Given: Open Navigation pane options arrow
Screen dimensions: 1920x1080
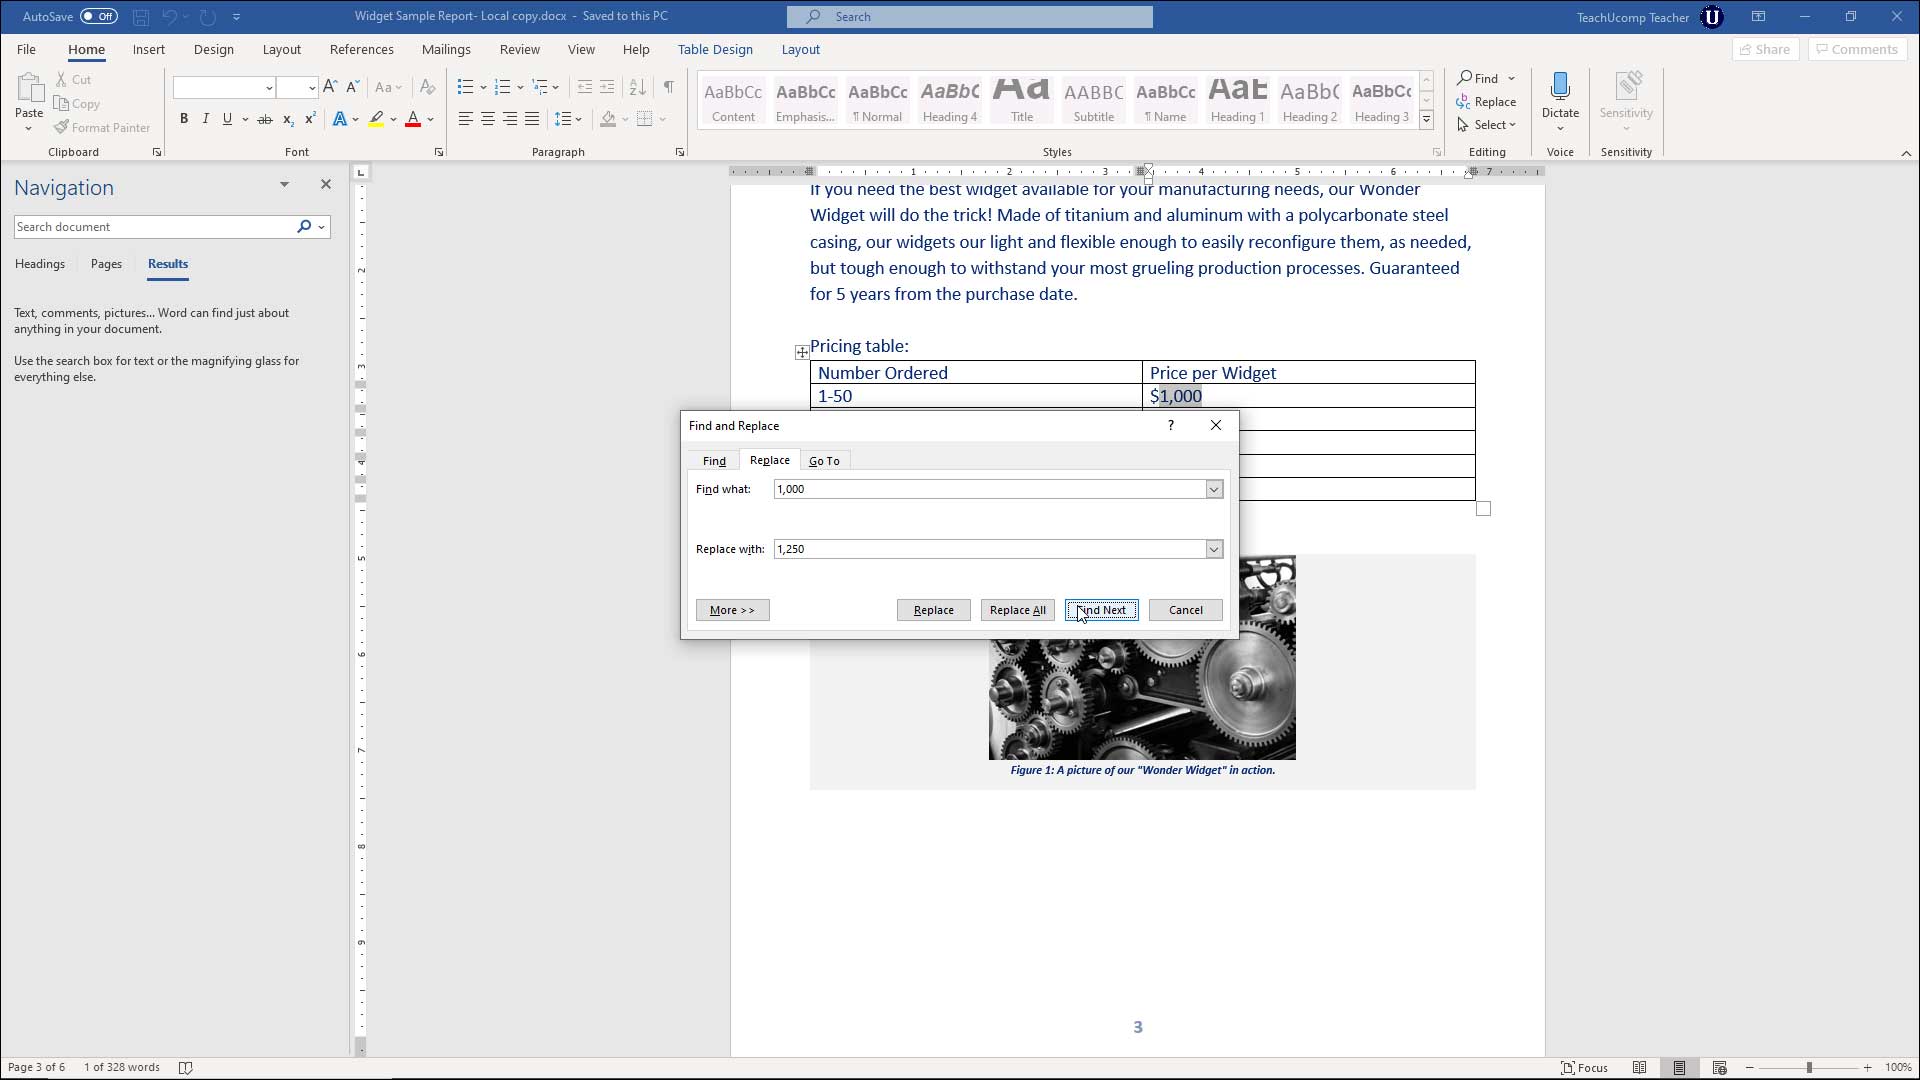Looking at the screenshot, I should (x=284, y=184).
